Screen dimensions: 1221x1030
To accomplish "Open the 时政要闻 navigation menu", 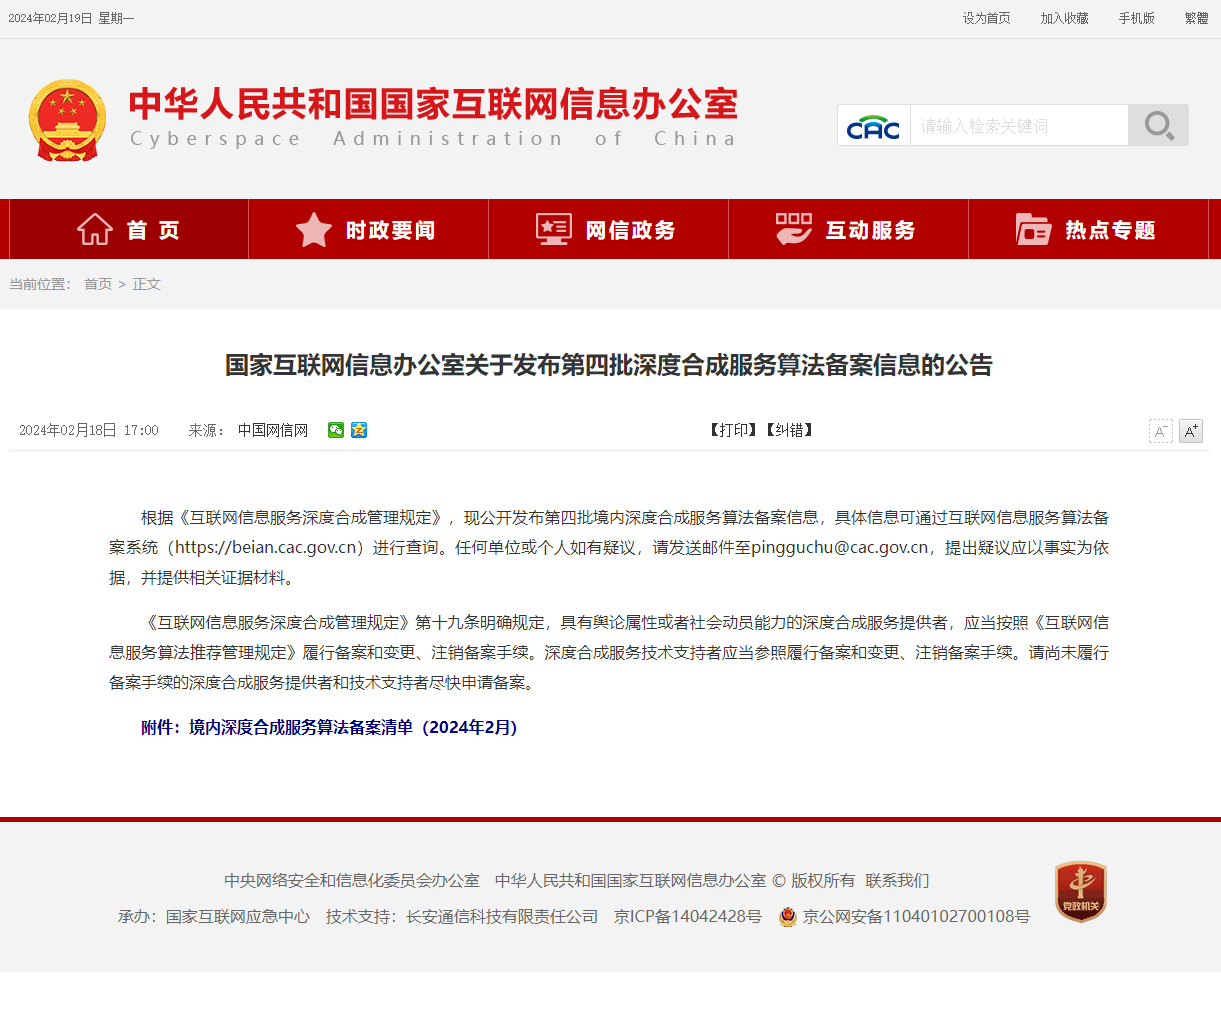I will click(x=368, y=230).
